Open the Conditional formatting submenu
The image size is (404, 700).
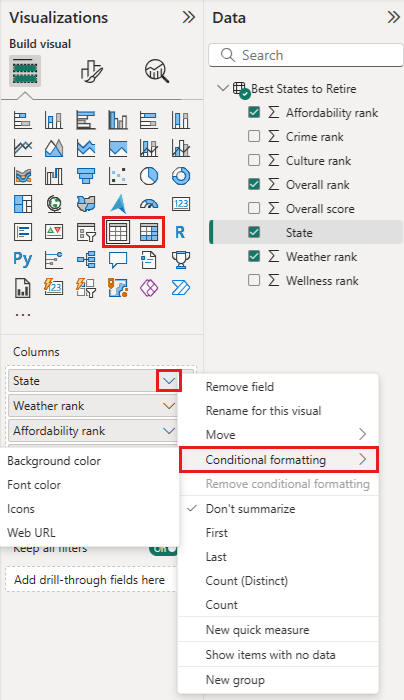pos(279,459)
